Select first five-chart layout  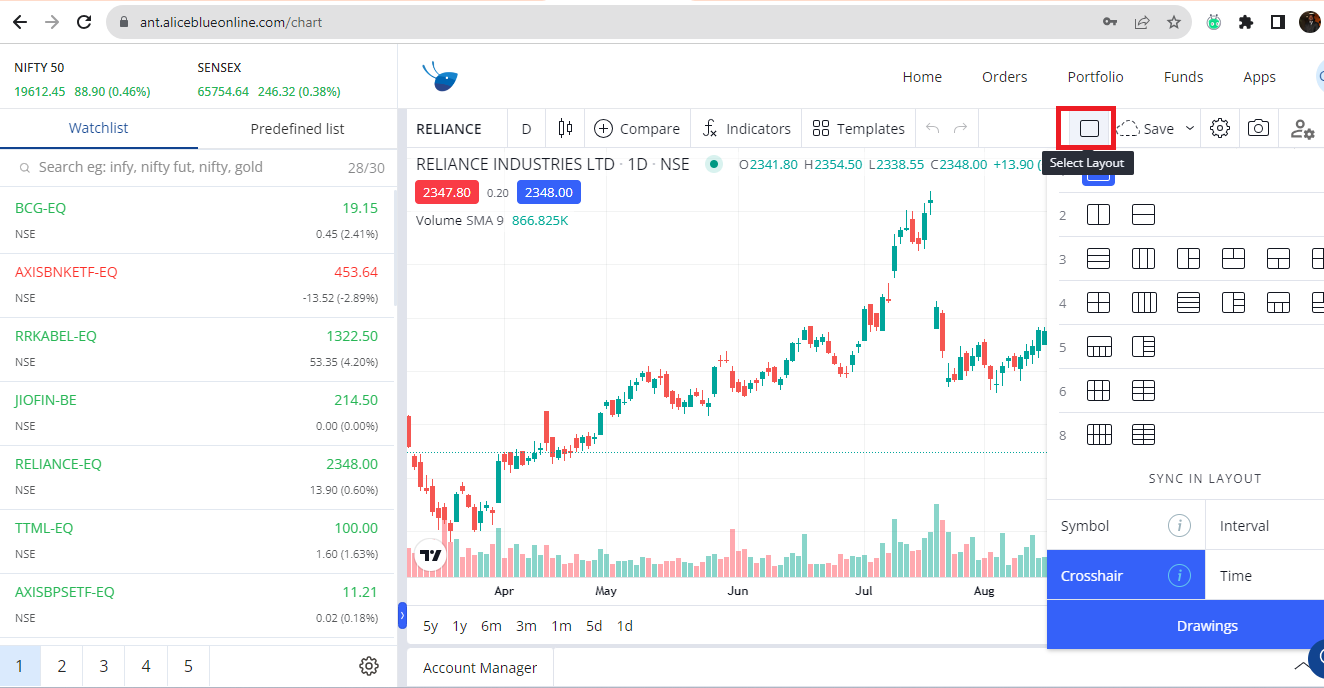[x=1098, y=347]
